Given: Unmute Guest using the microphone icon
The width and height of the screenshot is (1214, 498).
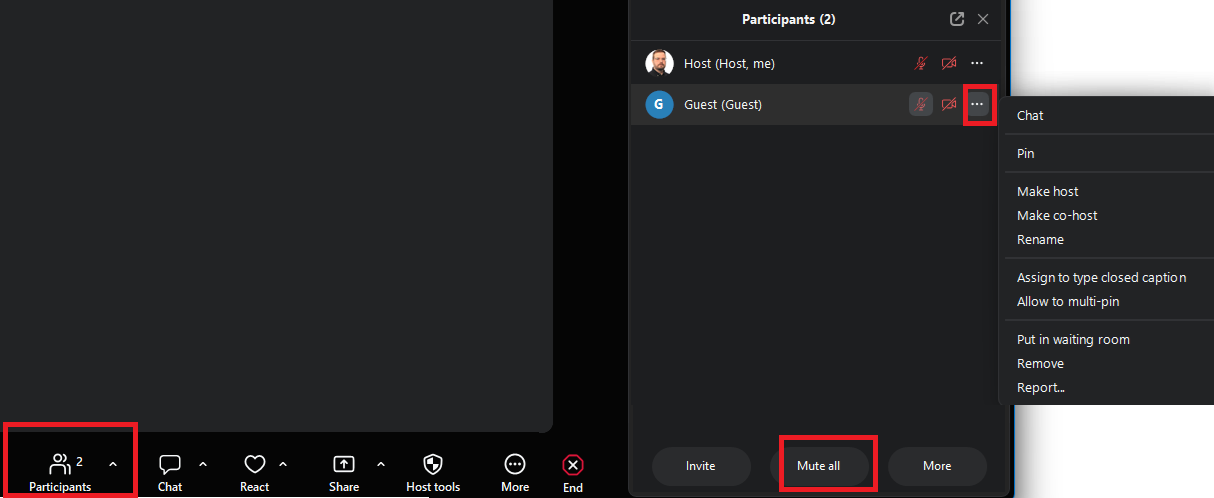Looking at the screenshot, I should pos(921,104).
